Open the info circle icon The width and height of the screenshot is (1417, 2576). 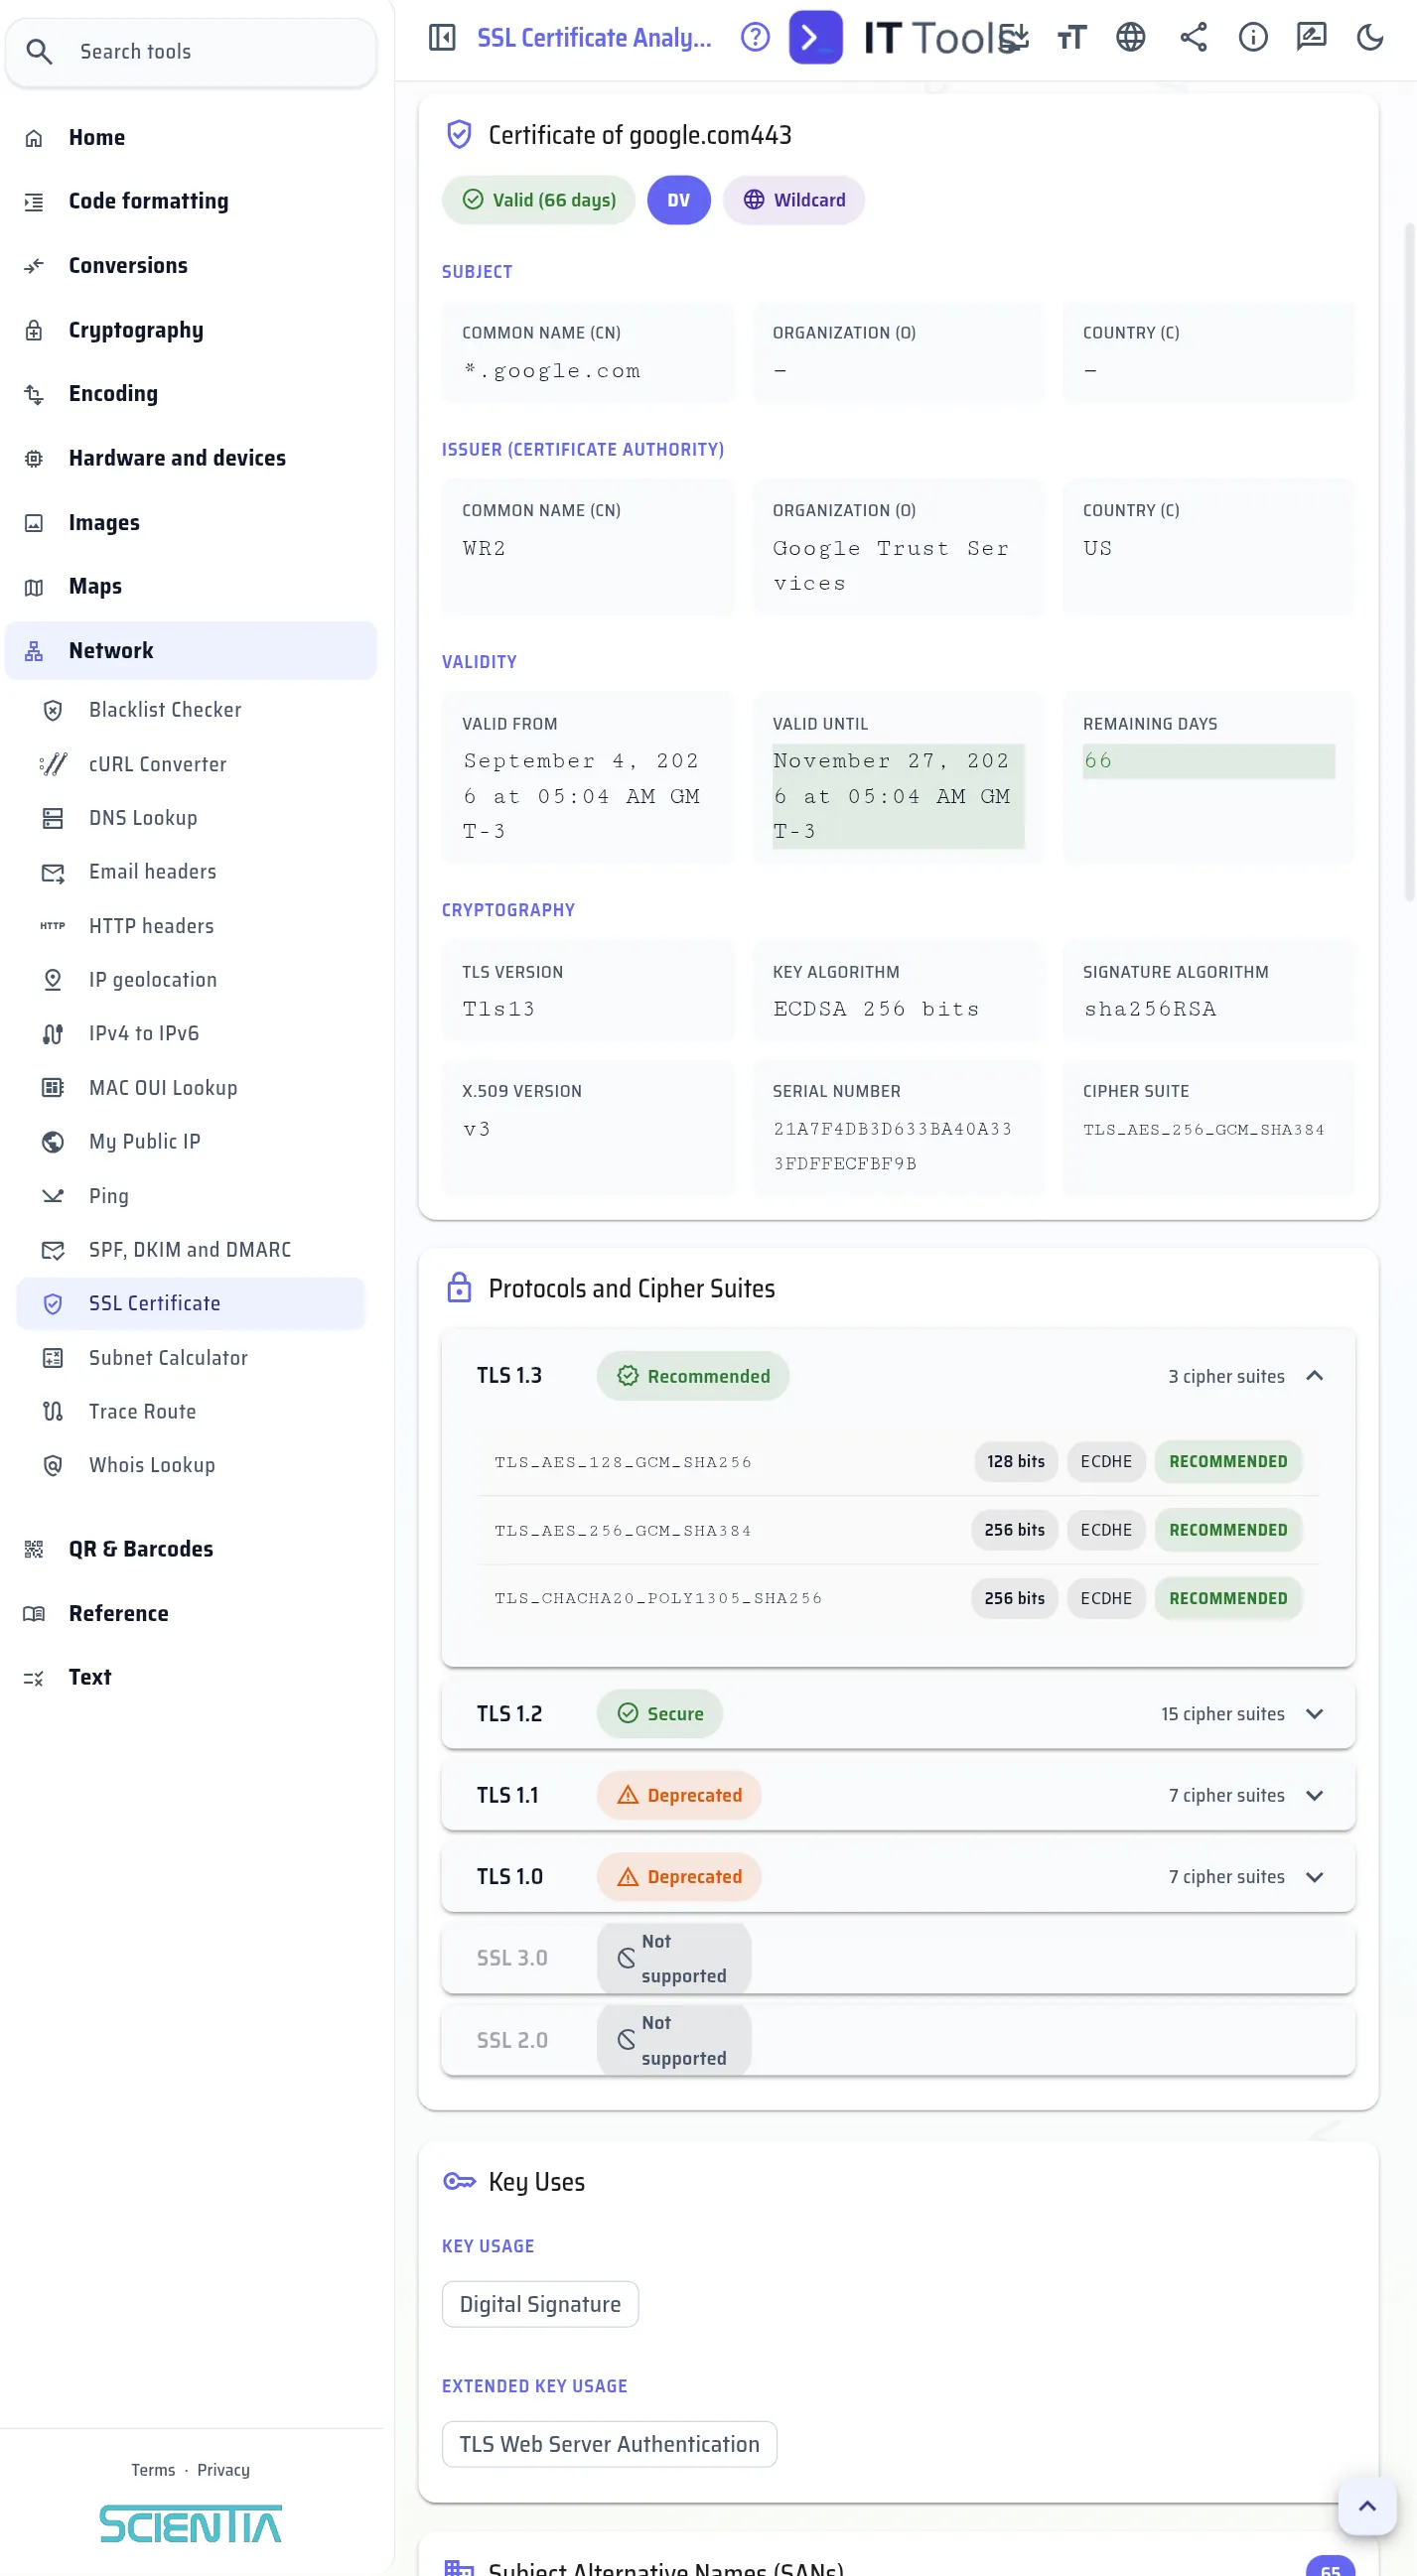(1252, 38)
